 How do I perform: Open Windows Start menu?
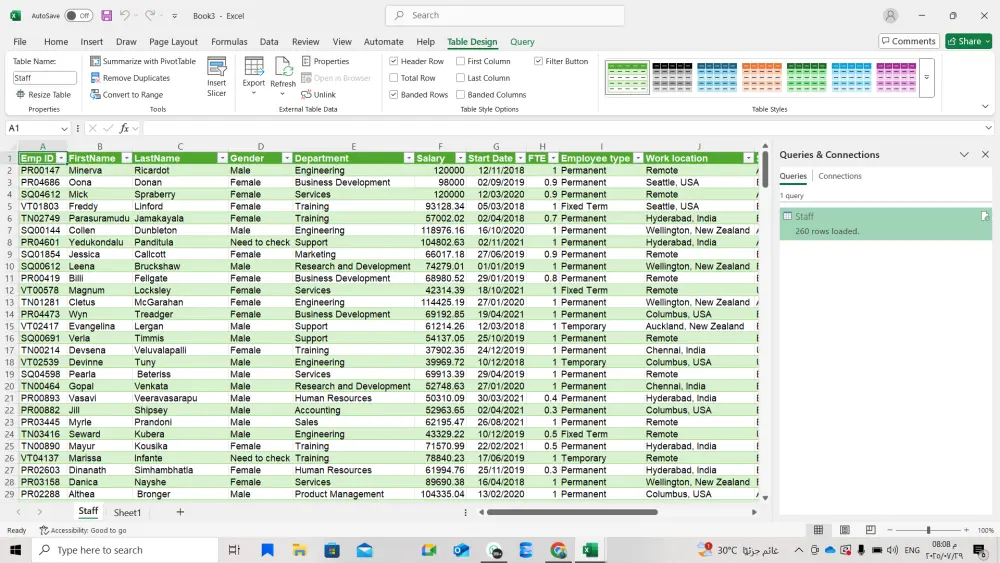point(15,550)
